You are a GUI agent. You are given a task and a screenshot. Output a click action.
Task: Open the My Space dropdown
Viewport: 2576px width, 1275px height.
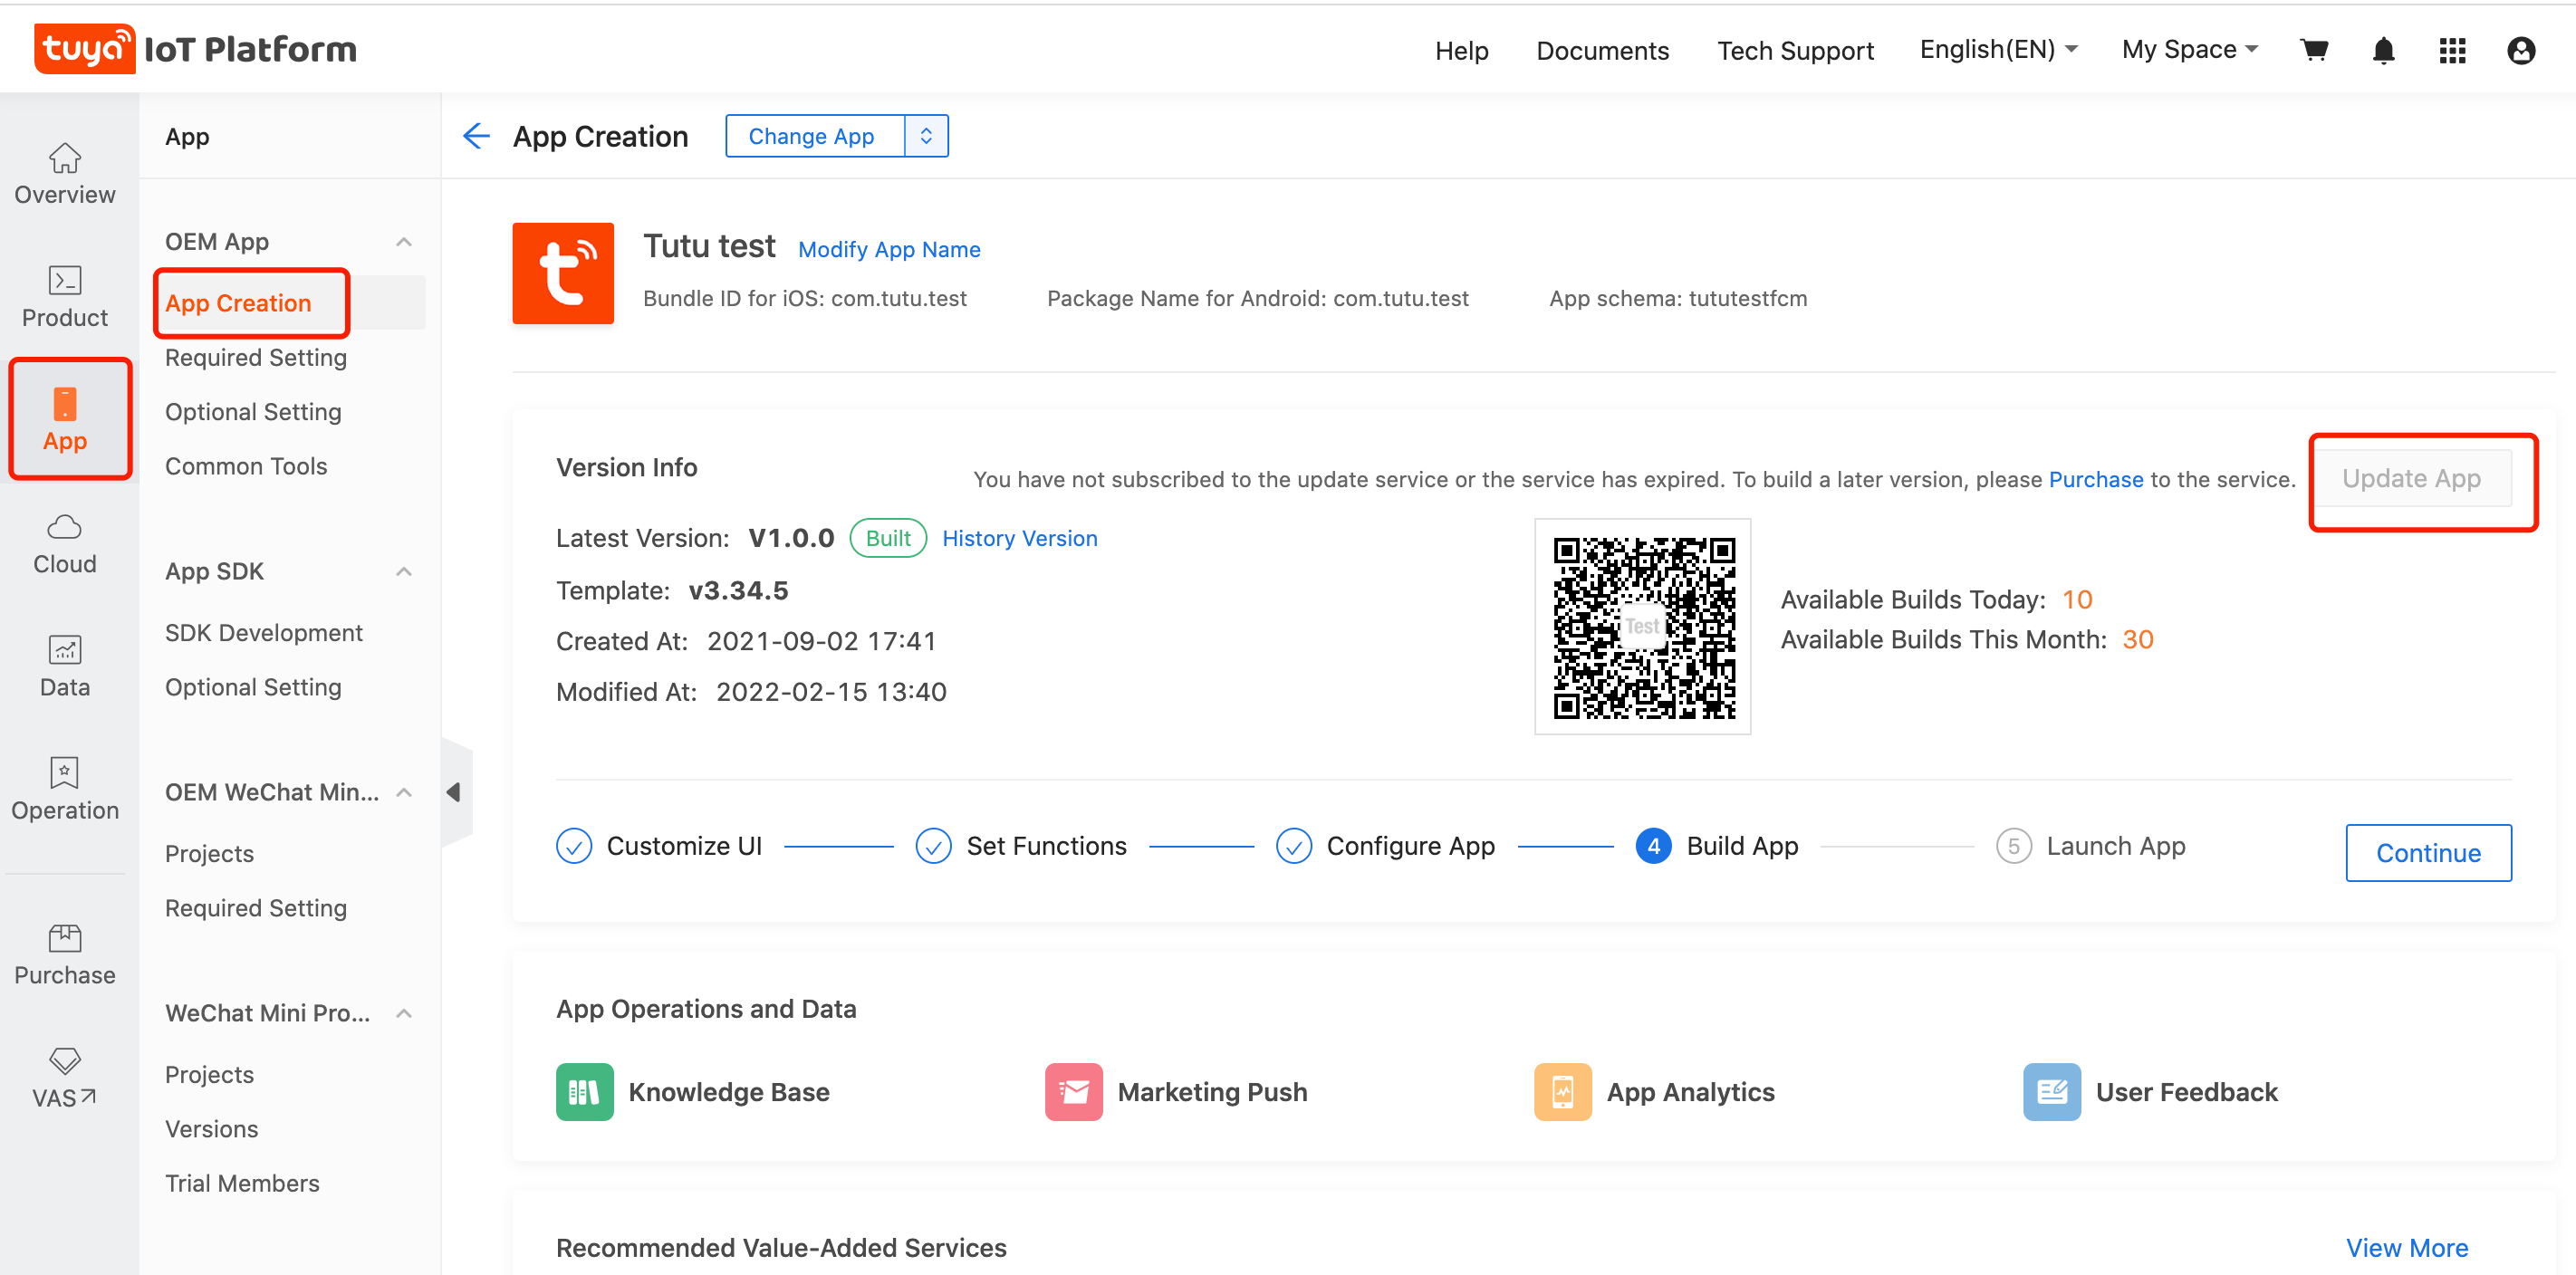tap(2190, 49)
